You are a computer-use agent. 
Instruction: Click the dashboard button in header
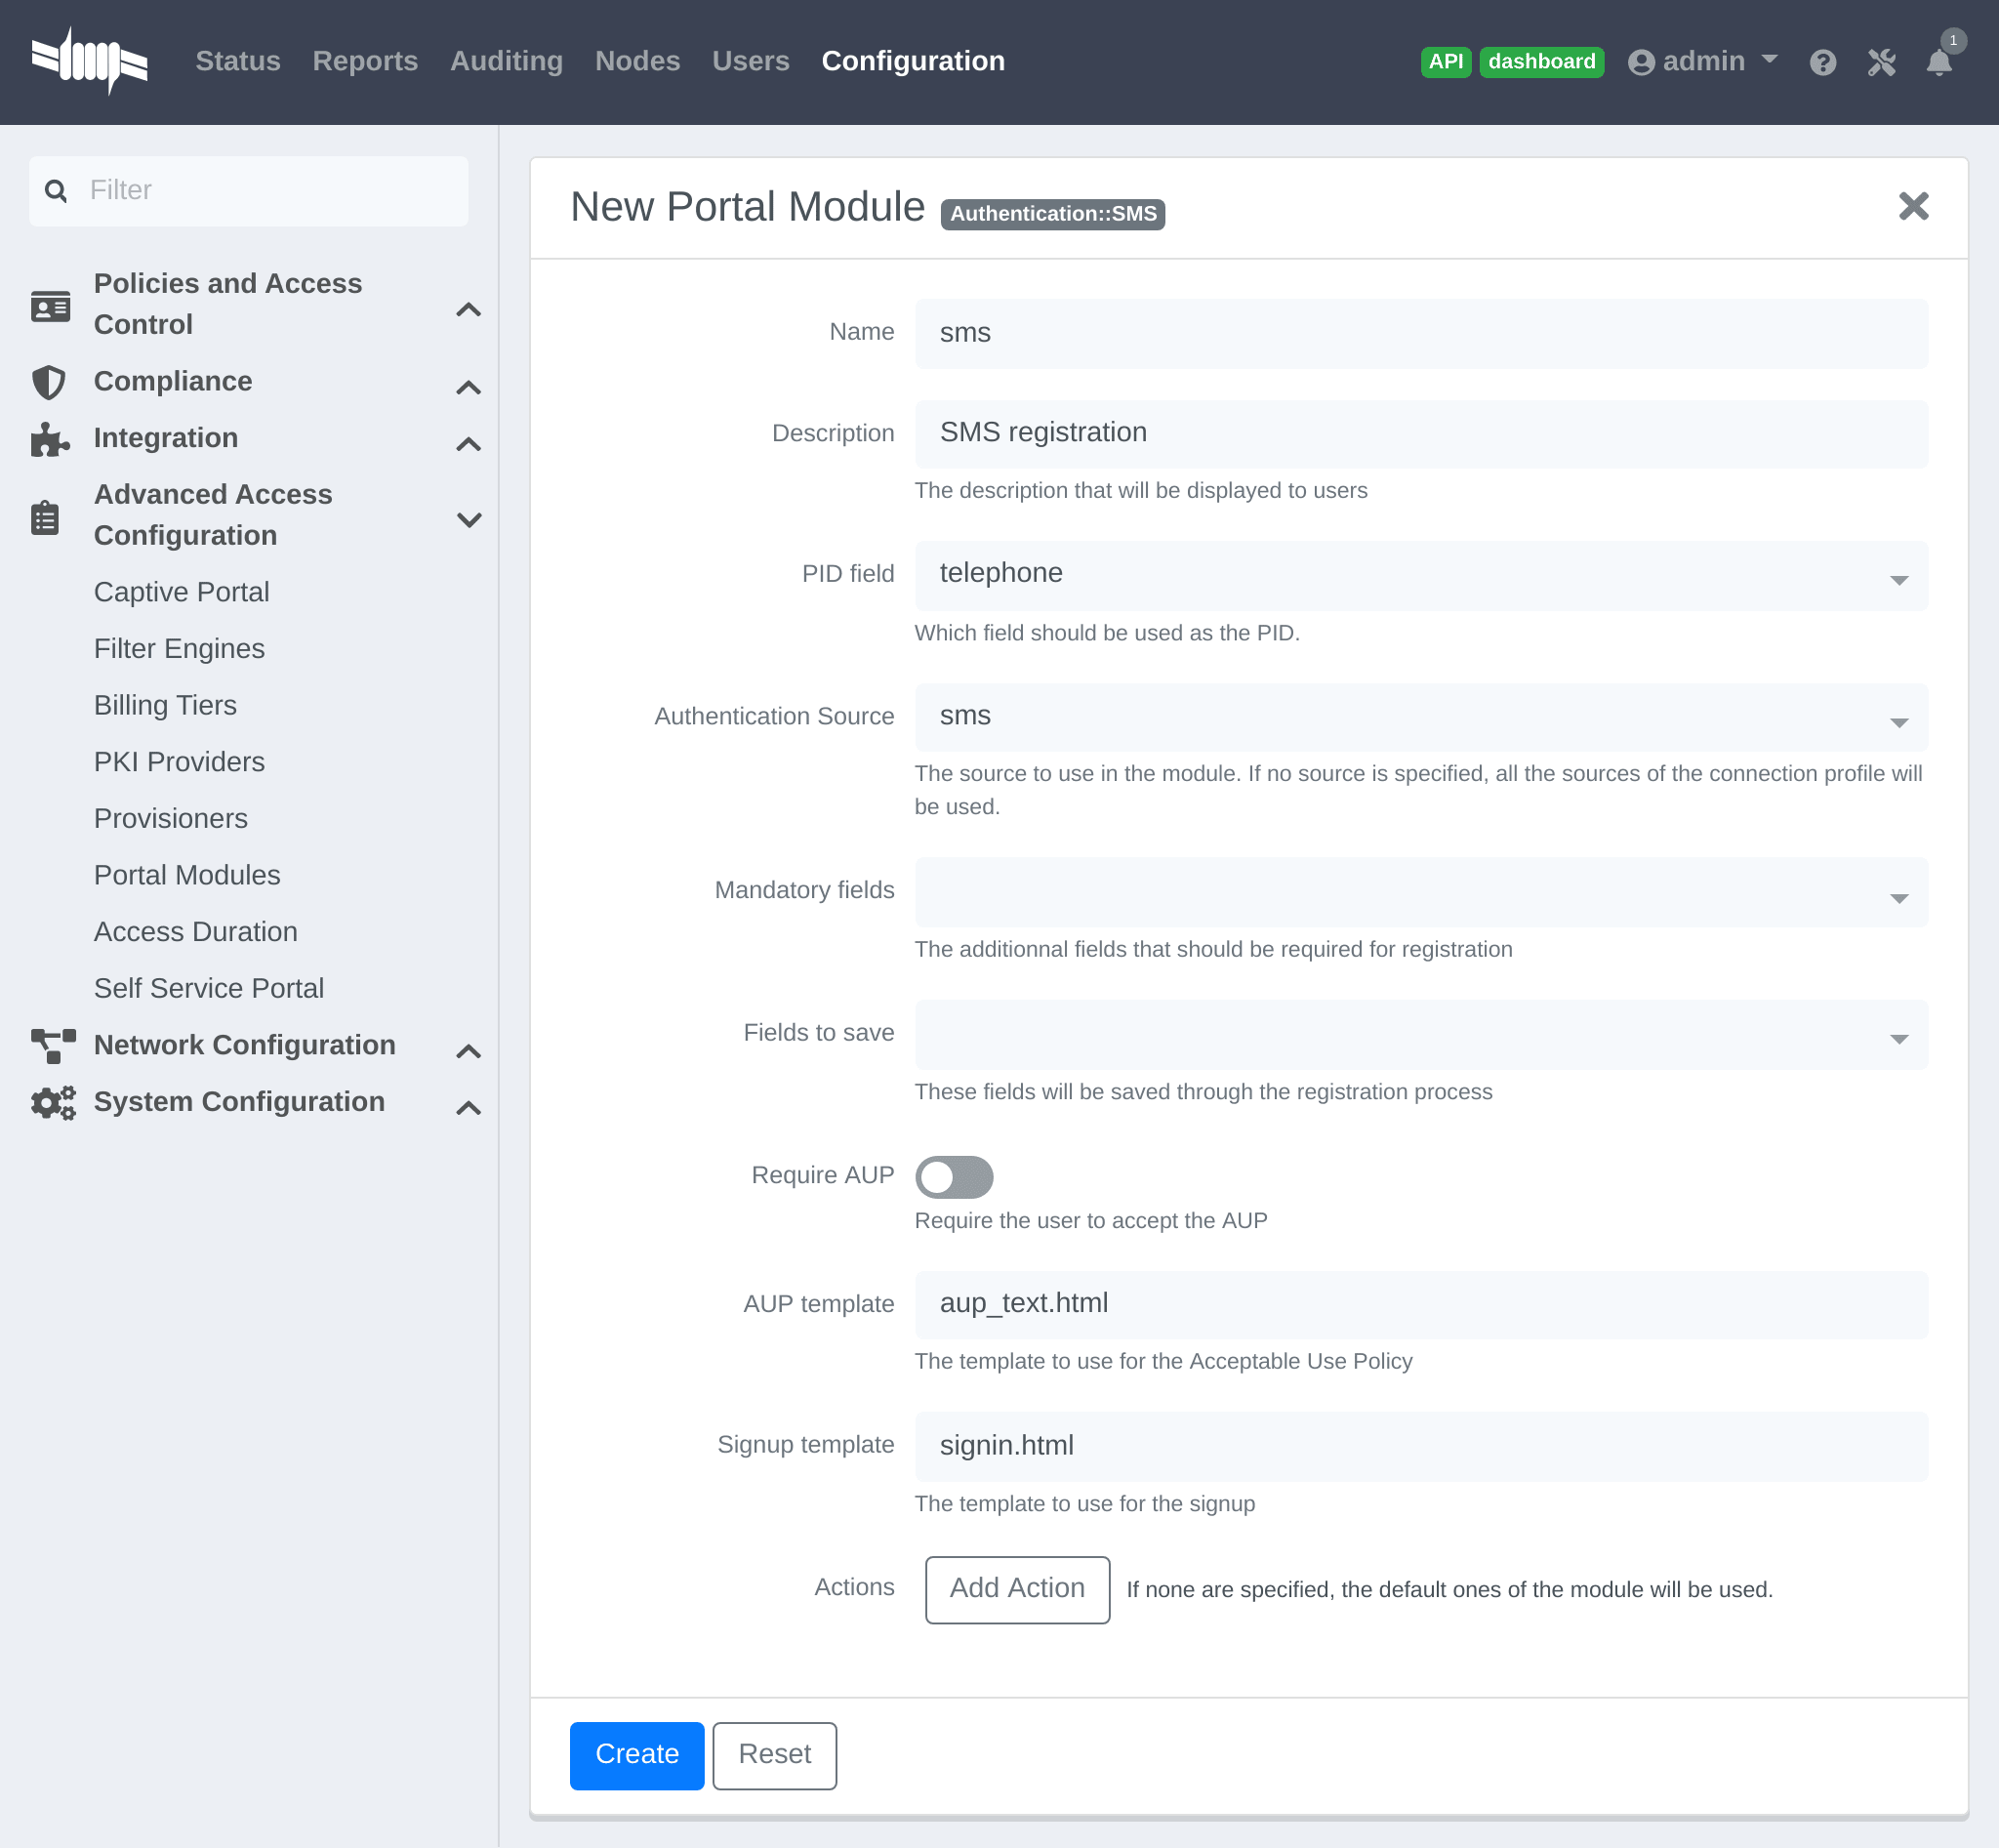1541,61
